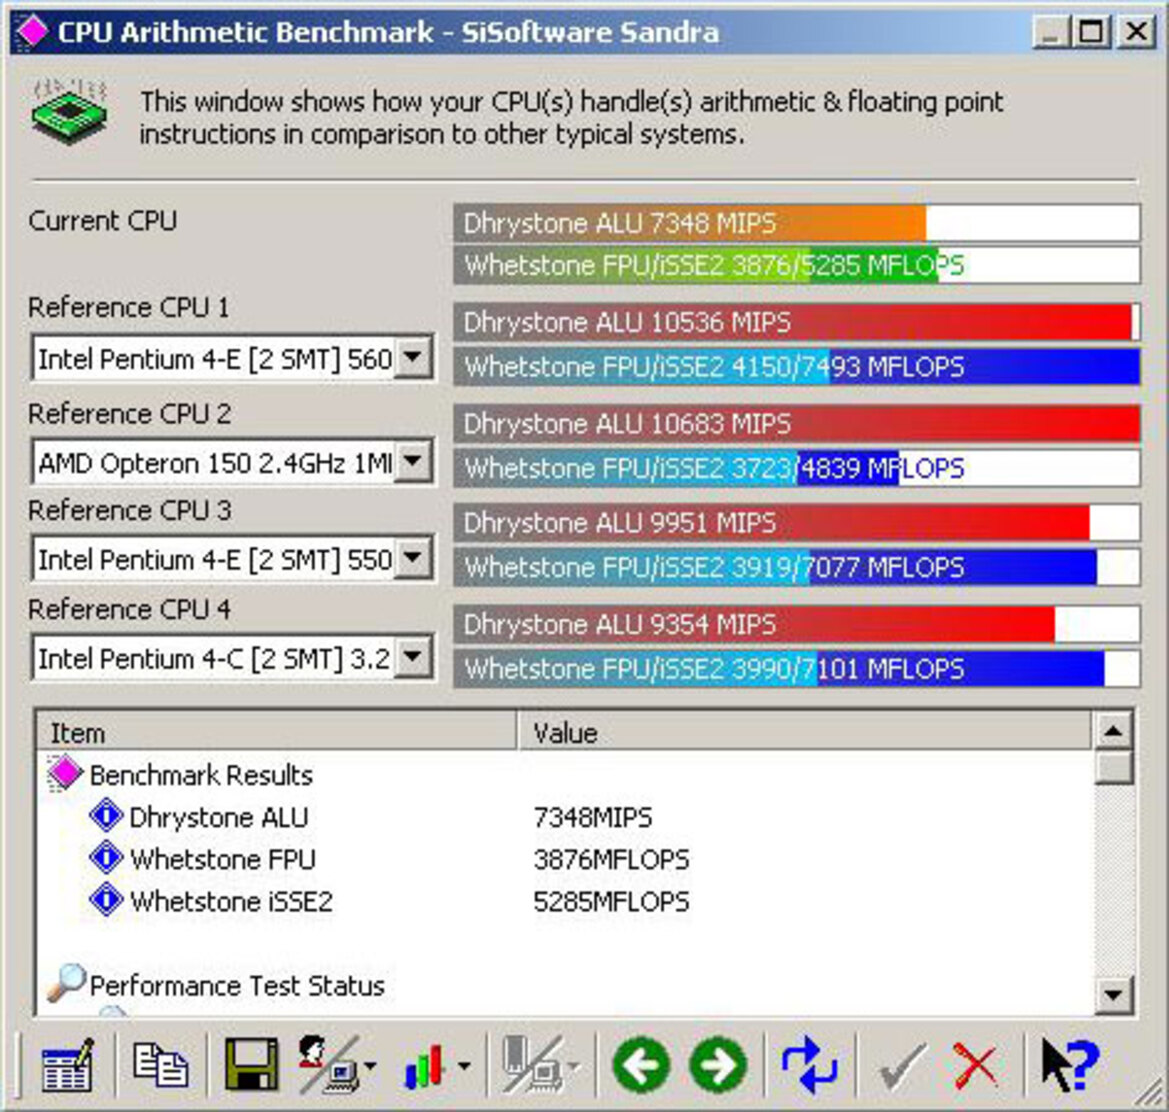Select the AMD Opteron 150 combo box

click(232, 463)
